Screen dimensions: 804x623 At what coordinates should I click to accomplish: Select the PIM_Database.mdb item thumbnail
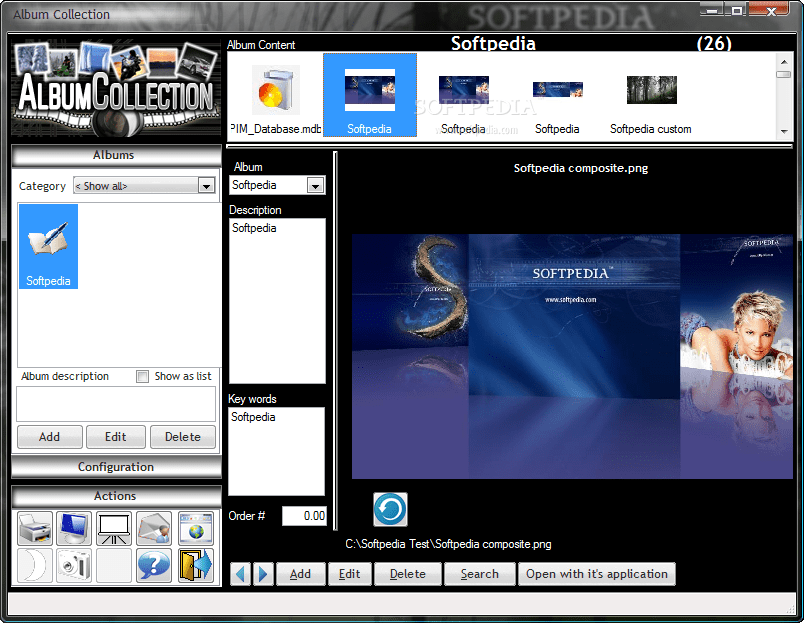coord(276,97)
